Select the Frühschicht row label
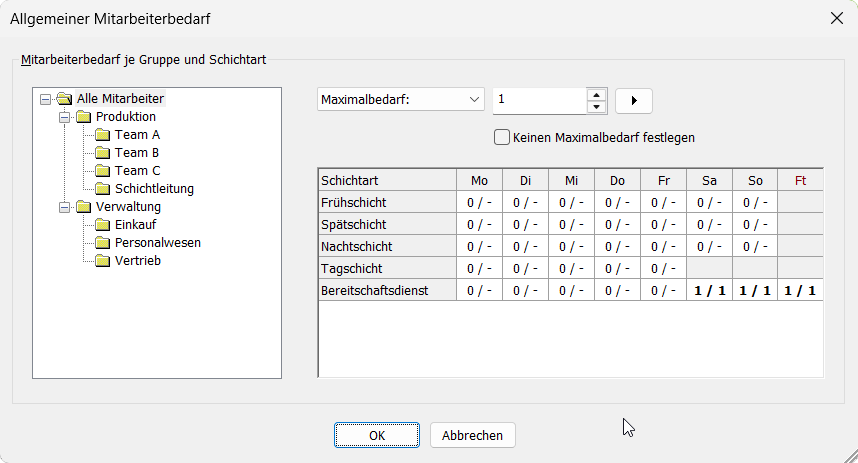Viewport: 858px width, 463px height. point(387,202)
